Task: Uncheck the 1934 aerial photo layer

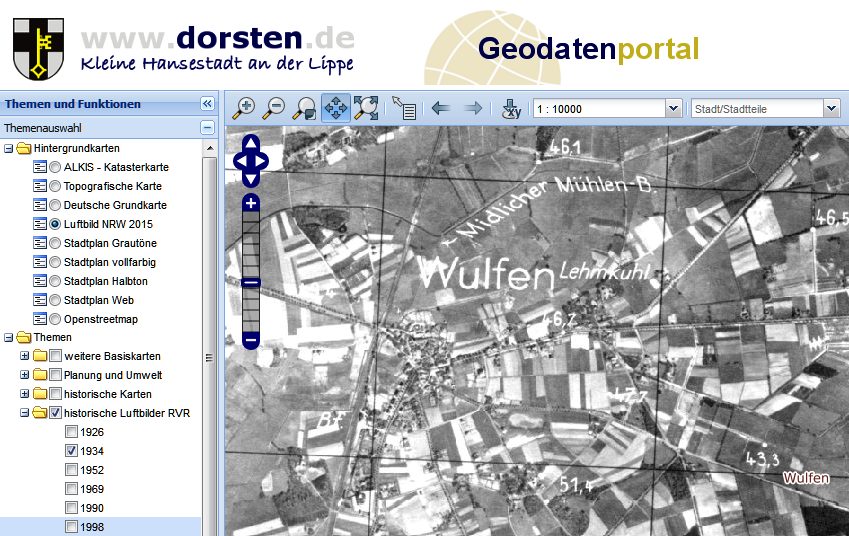Action: (72, 451)
